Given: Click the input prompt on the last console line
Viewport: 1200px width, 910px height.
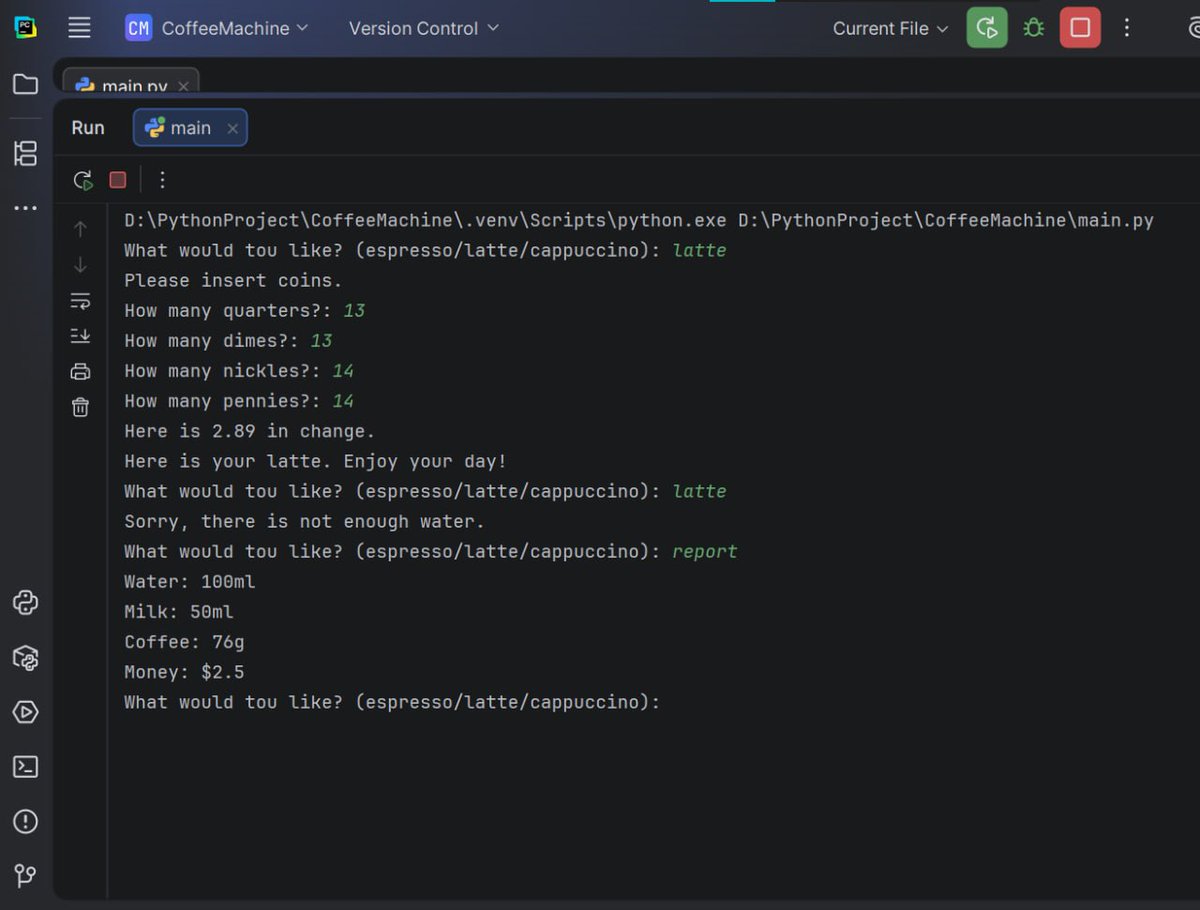Looking at the screenshot, I should (x=392, y=702).
